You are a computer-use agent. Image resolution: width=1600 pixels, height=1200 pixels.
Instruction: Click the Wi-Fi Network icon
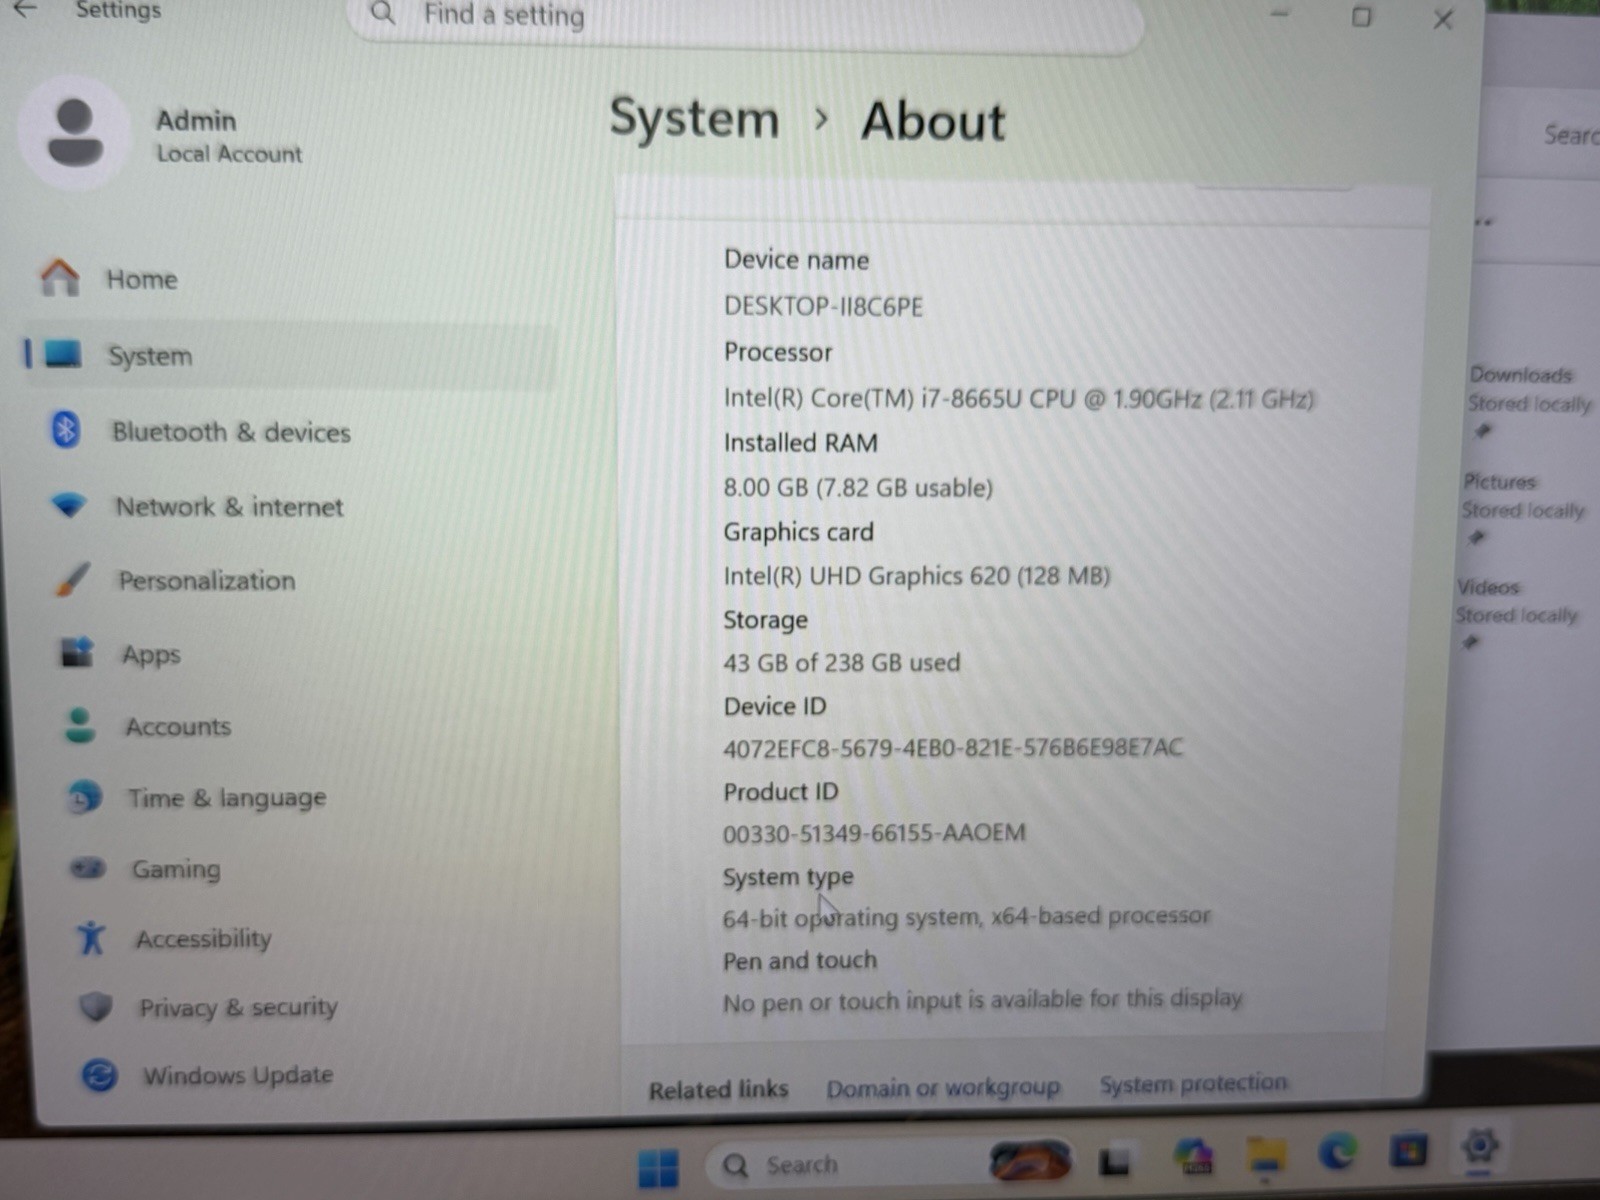click(69, 505)
